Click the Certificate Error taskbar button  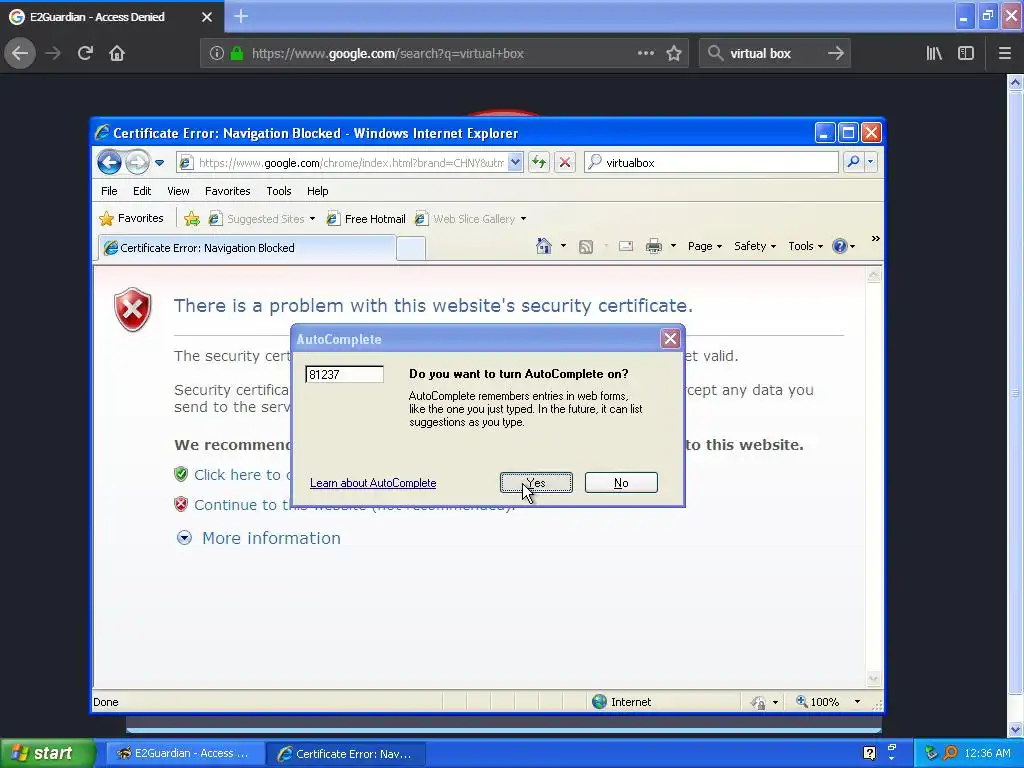click(x=346, y=753)
